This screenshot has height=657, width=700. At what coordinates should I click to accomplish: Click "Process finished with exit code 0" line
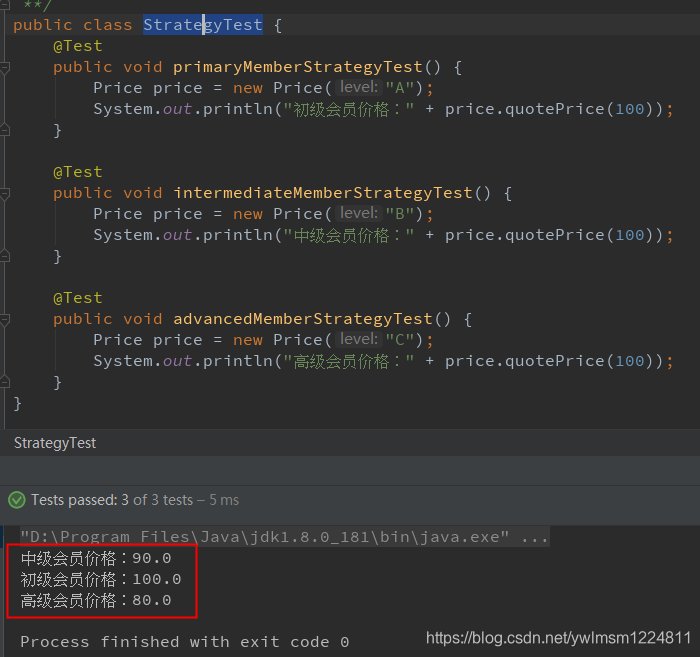tap(185, 642)
